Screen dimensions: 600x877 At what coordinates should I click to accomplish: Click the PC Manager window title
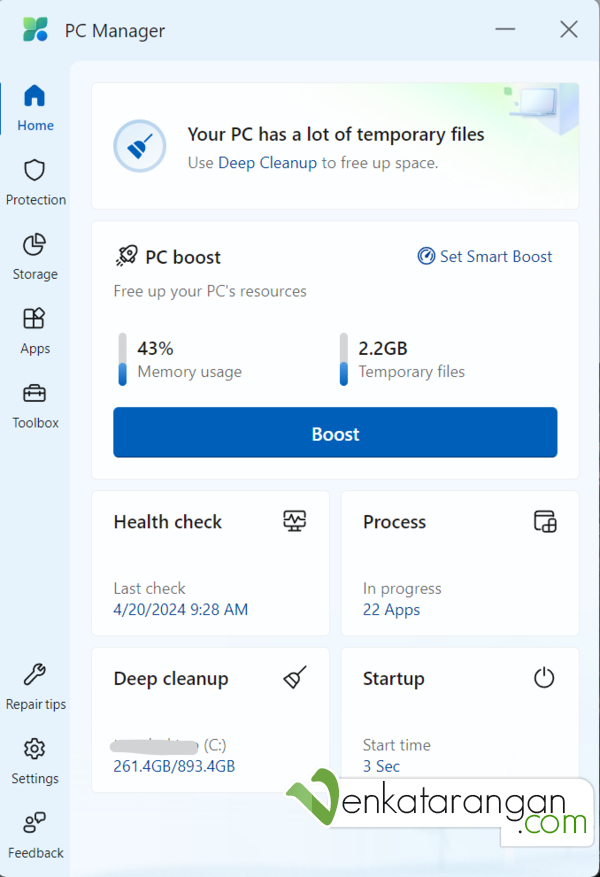pyautogui.click(x=115, y=31)
